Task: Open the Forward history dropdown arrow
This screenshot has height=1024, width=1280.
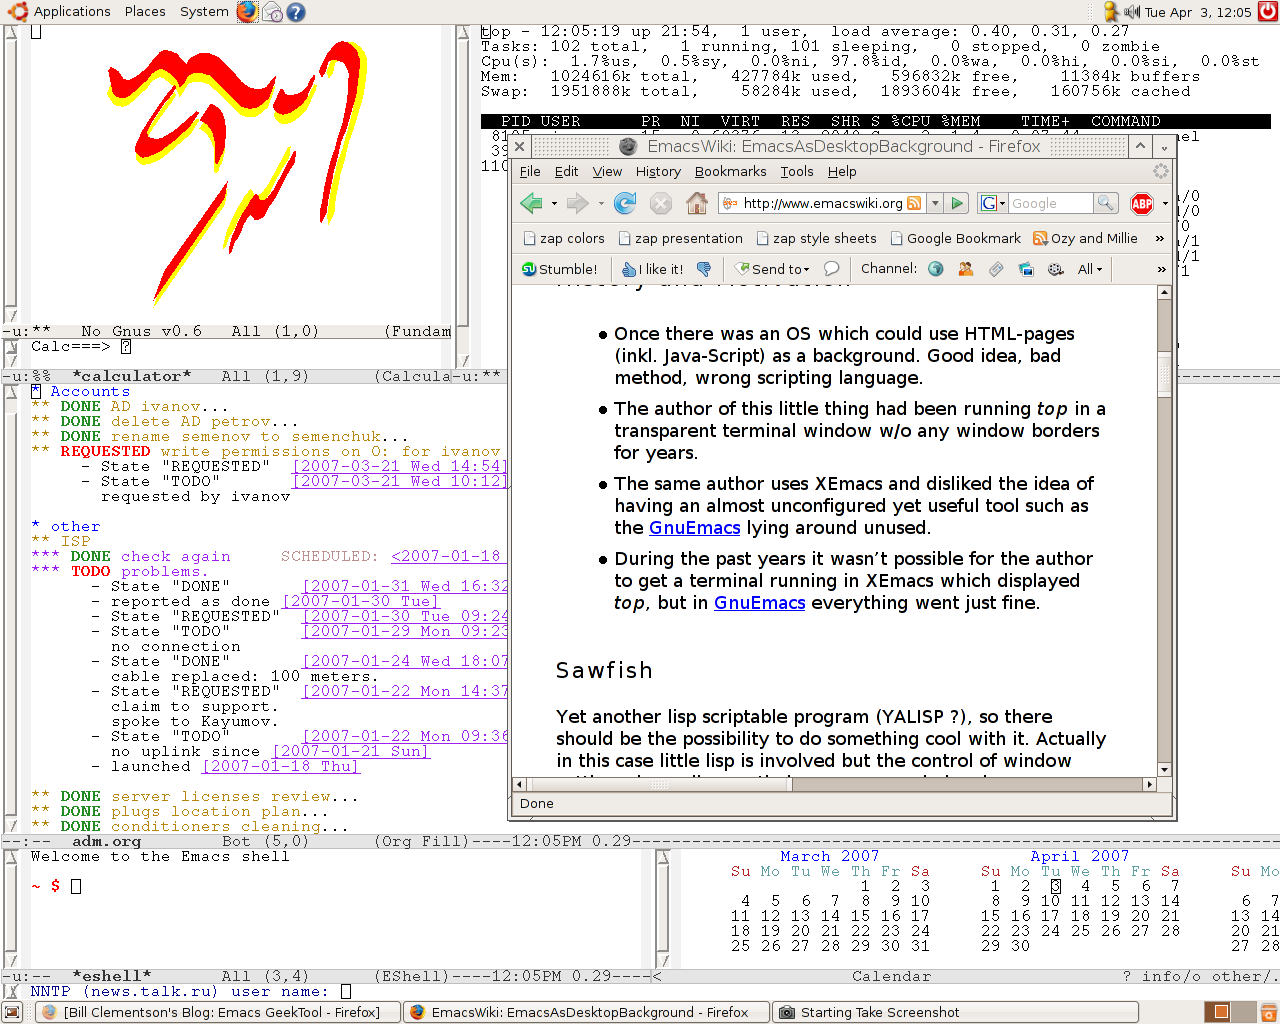Action: point(600,203)
